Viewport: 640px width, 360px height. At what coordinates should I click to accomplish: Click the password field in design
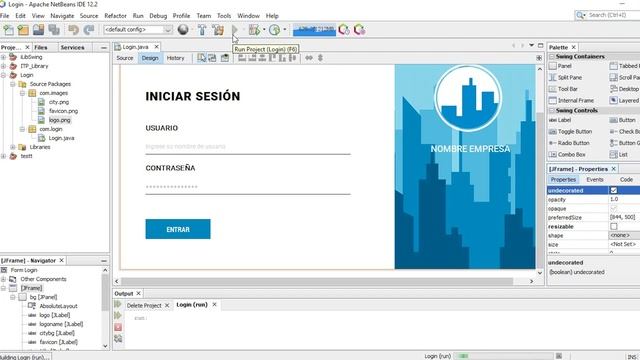coord(248,187)
